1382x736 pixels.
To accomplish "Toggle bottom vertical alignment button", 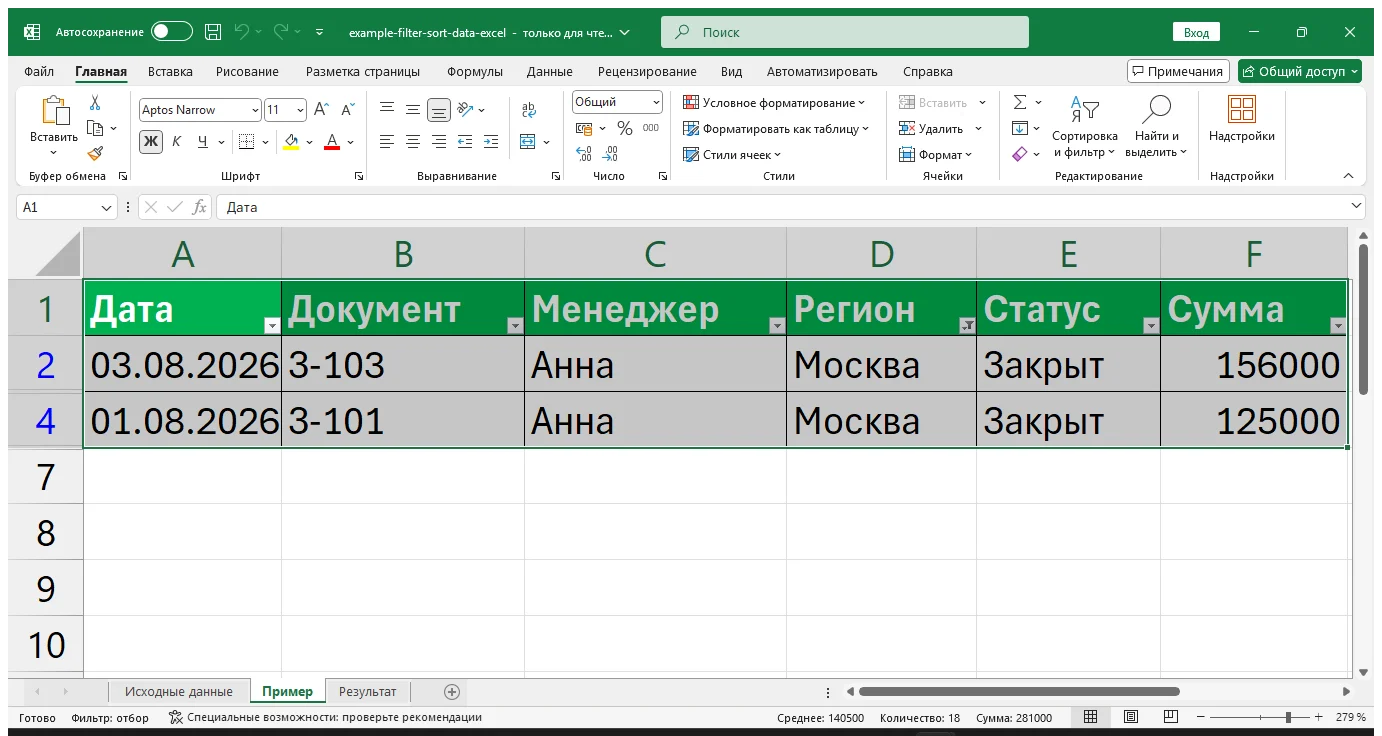I will tap(439, 110).
